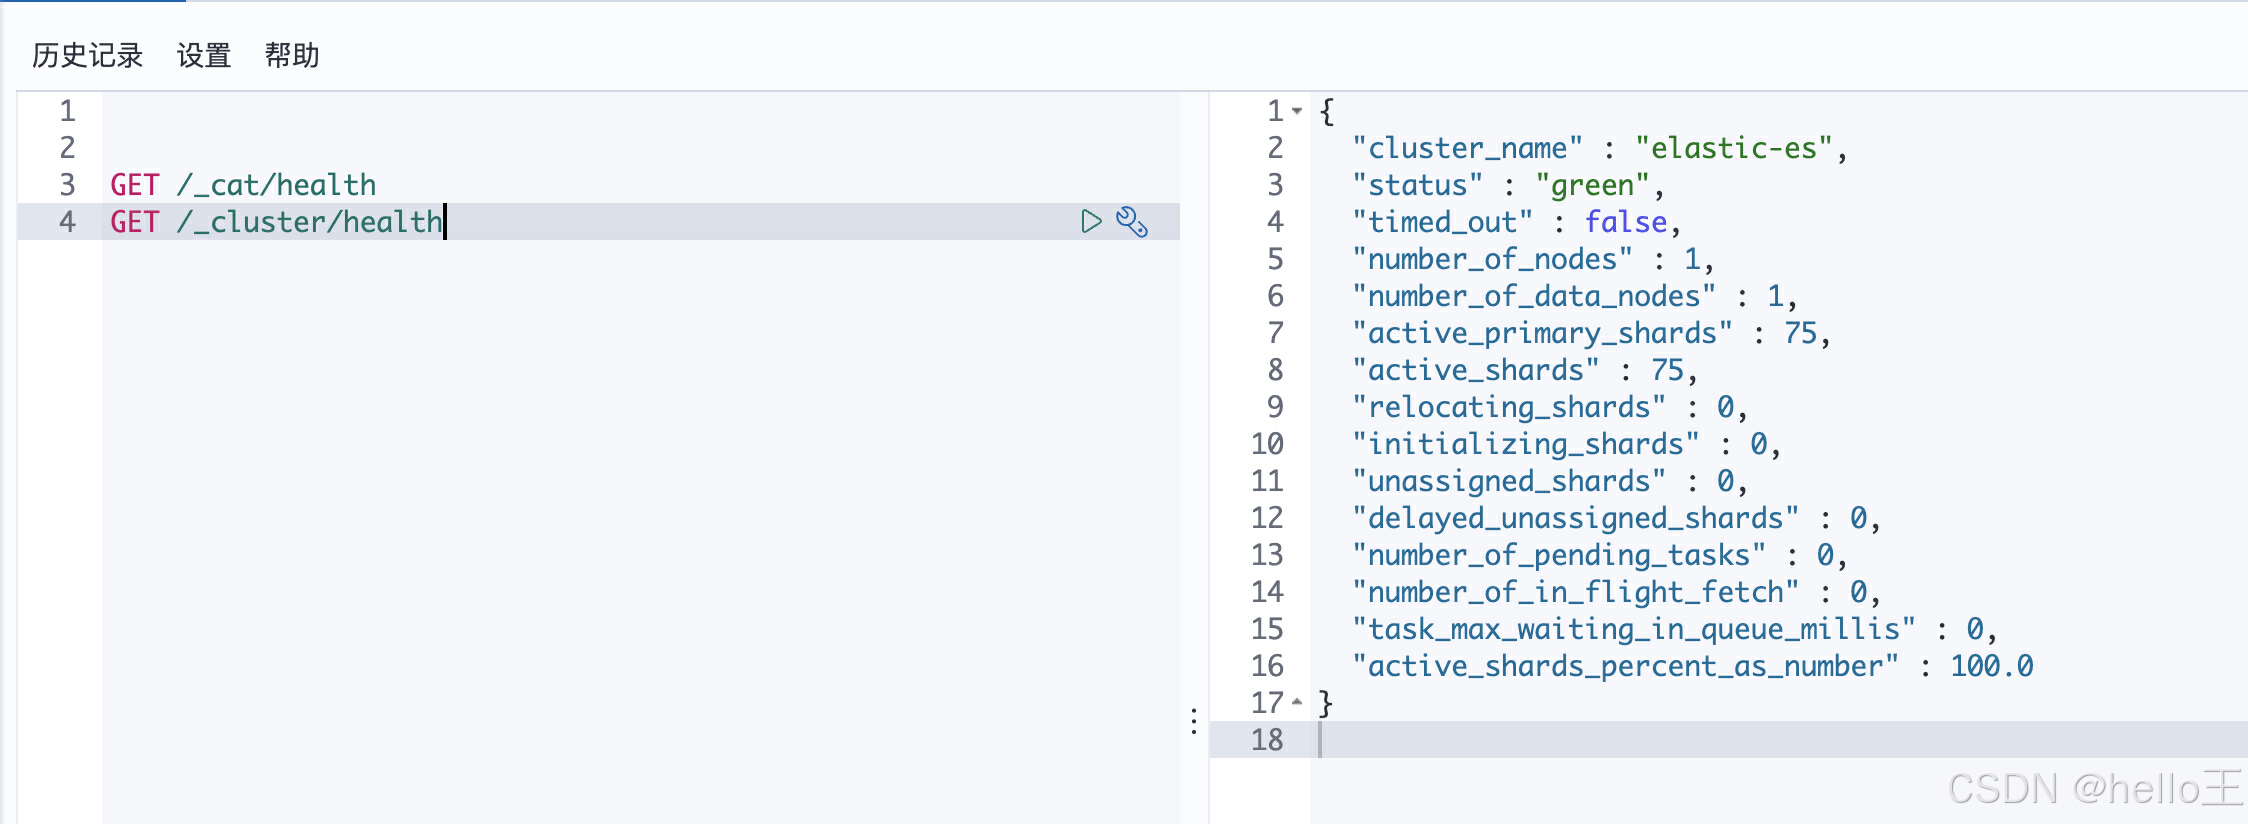
Task: Click value 75 of active_primary_shards
Action: pos(1800,333)
